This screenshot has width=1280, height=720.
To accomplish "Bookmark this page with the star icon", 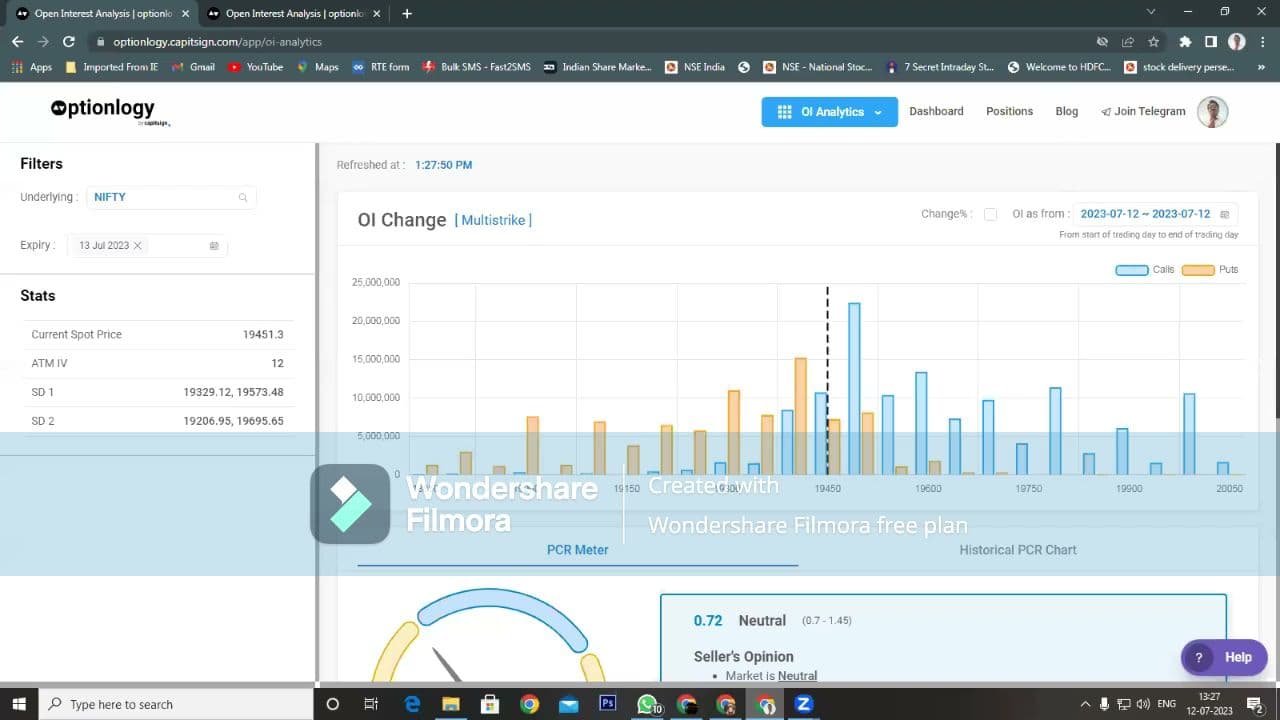I will click(x=1154, y=42).
